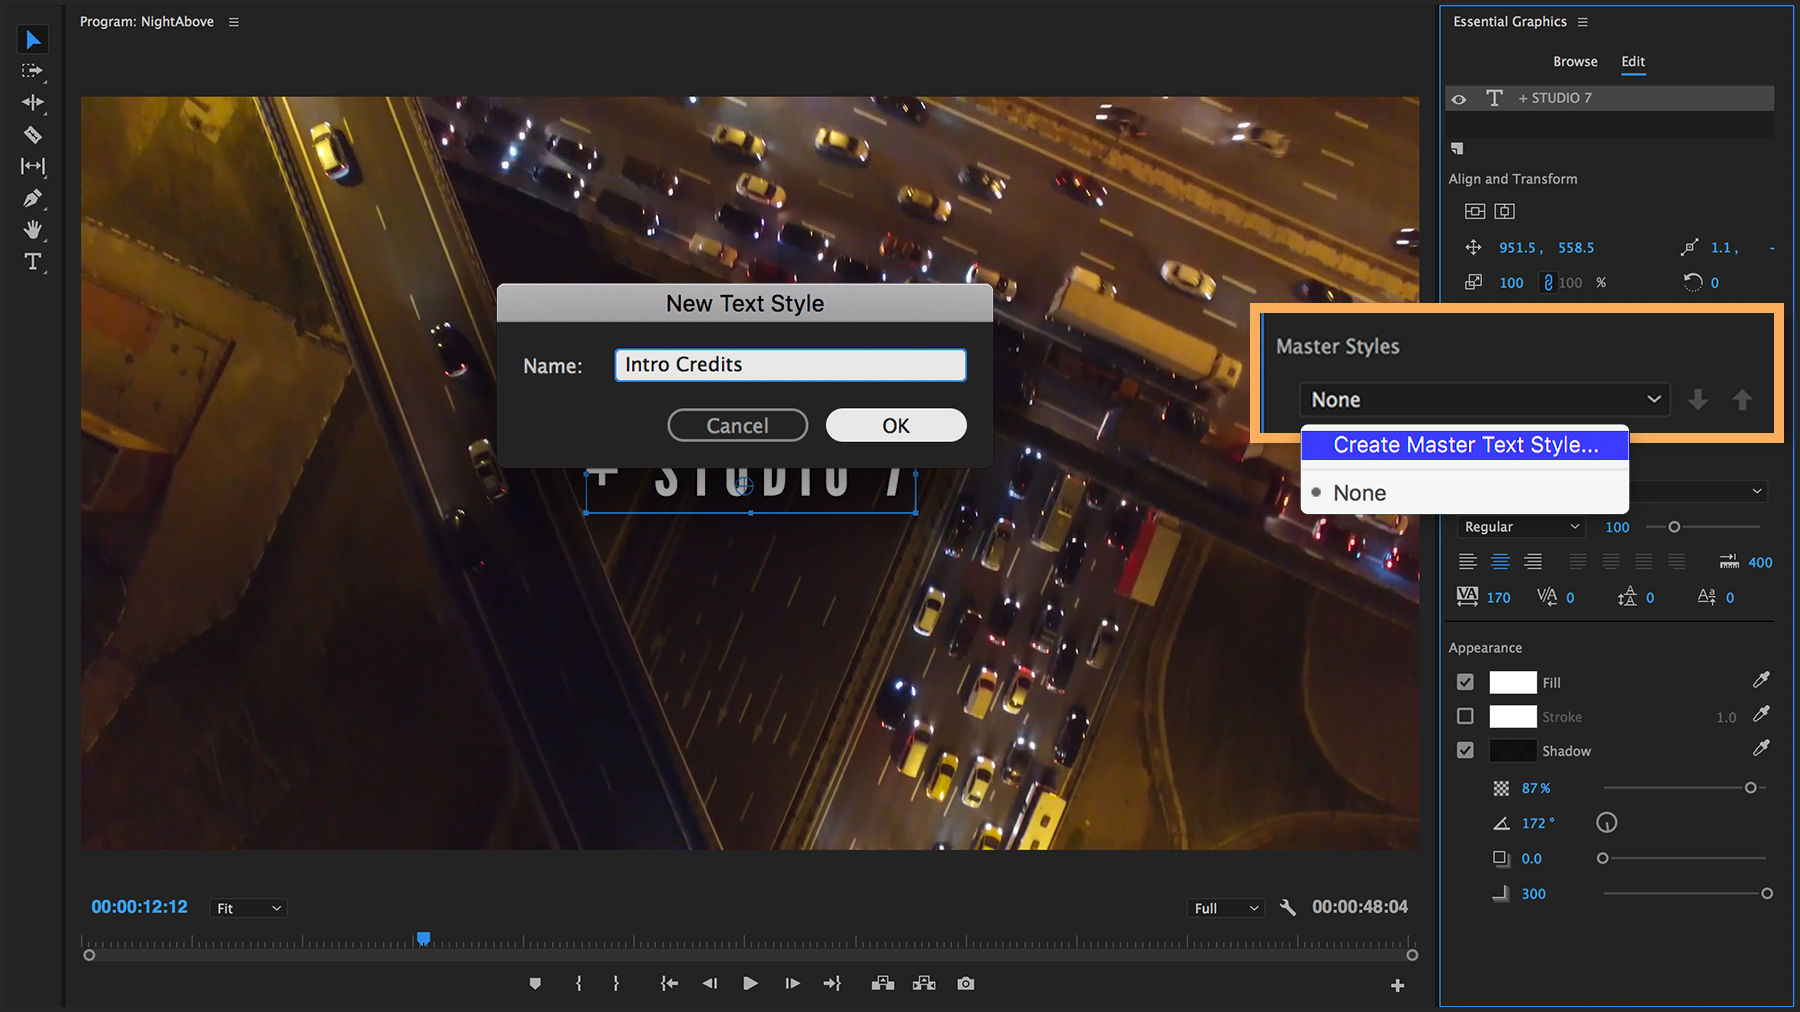Screen dimensions: 1800x1012
Task: Toggle the Stroke checkbox off
Action: coord(1465,716)
